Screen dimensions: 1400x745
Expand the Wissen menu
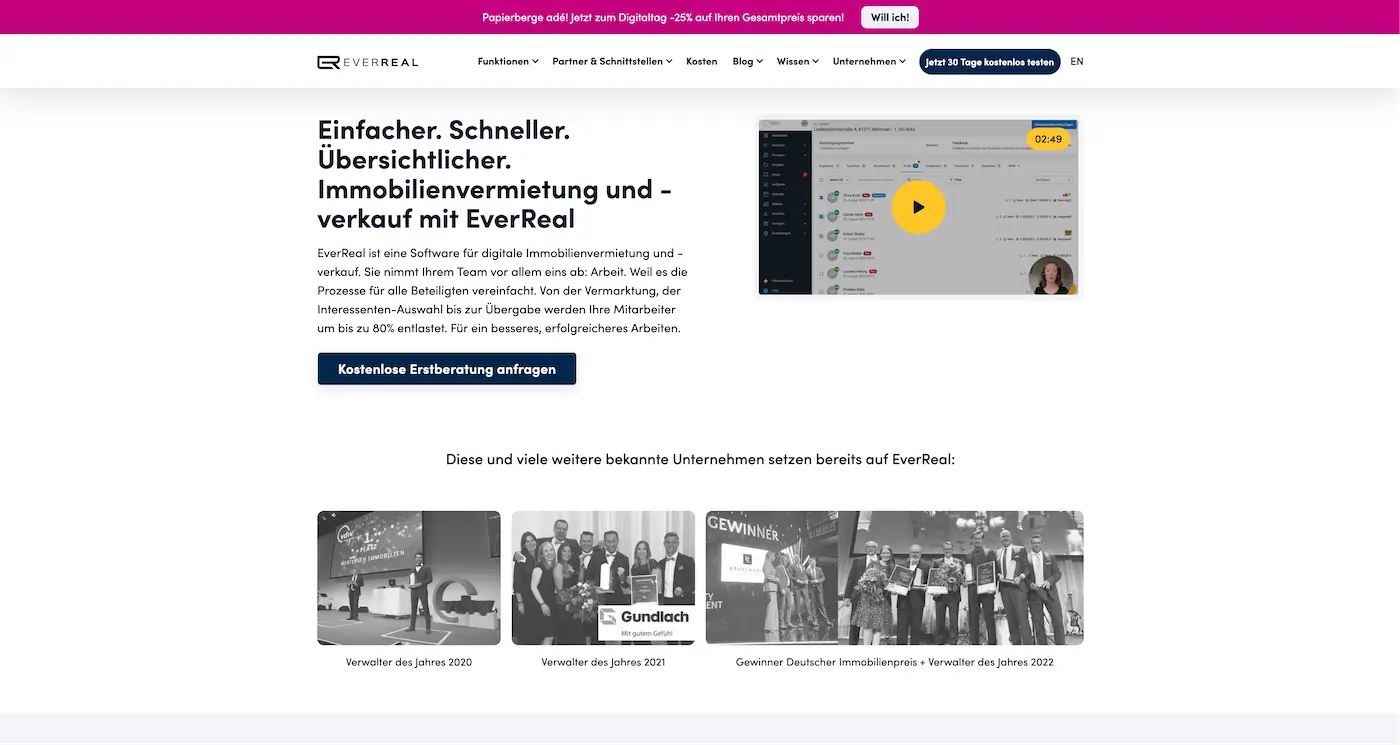click(x=797, y=62)
